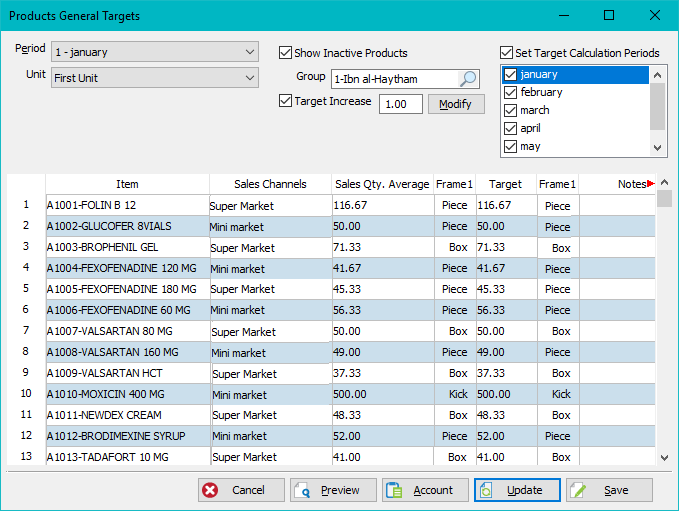Click the Target Increase value field
Image resolution: width=679 pixels, height=511 pixels.
401,104
